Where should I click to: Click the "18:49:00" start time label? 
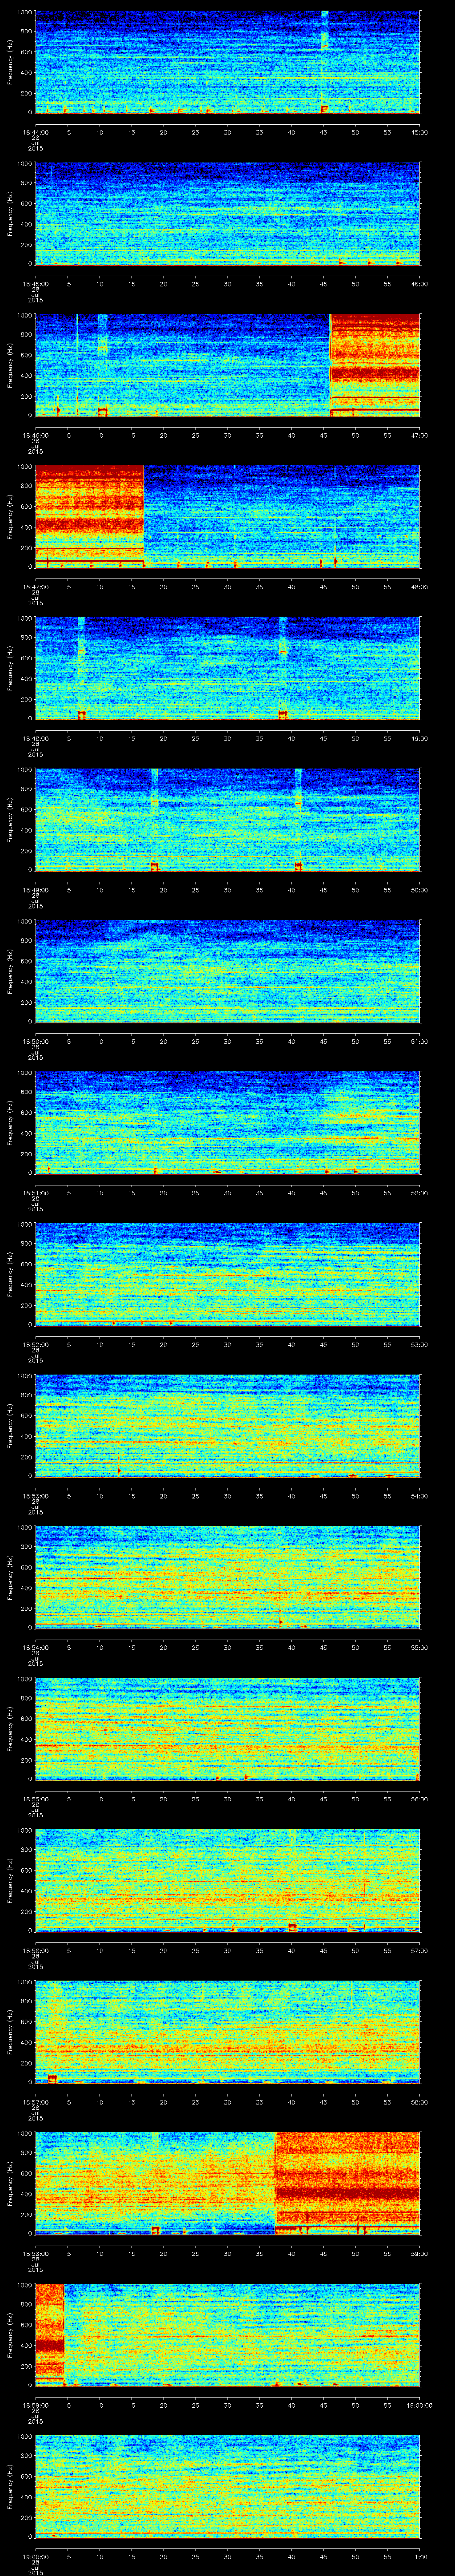(x=35, y=890)
